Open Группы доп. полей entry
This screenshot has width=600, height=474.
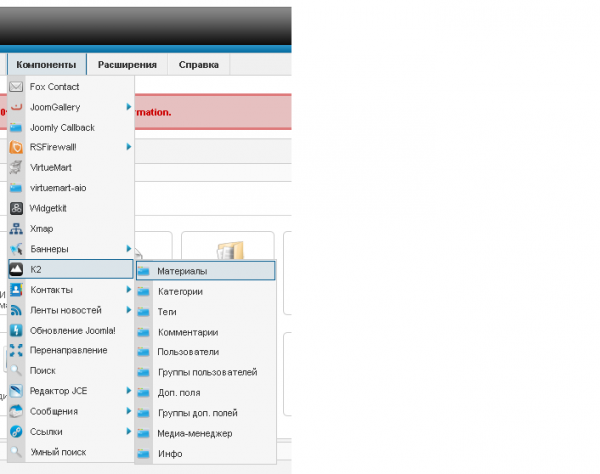click(x=205, y=413)
